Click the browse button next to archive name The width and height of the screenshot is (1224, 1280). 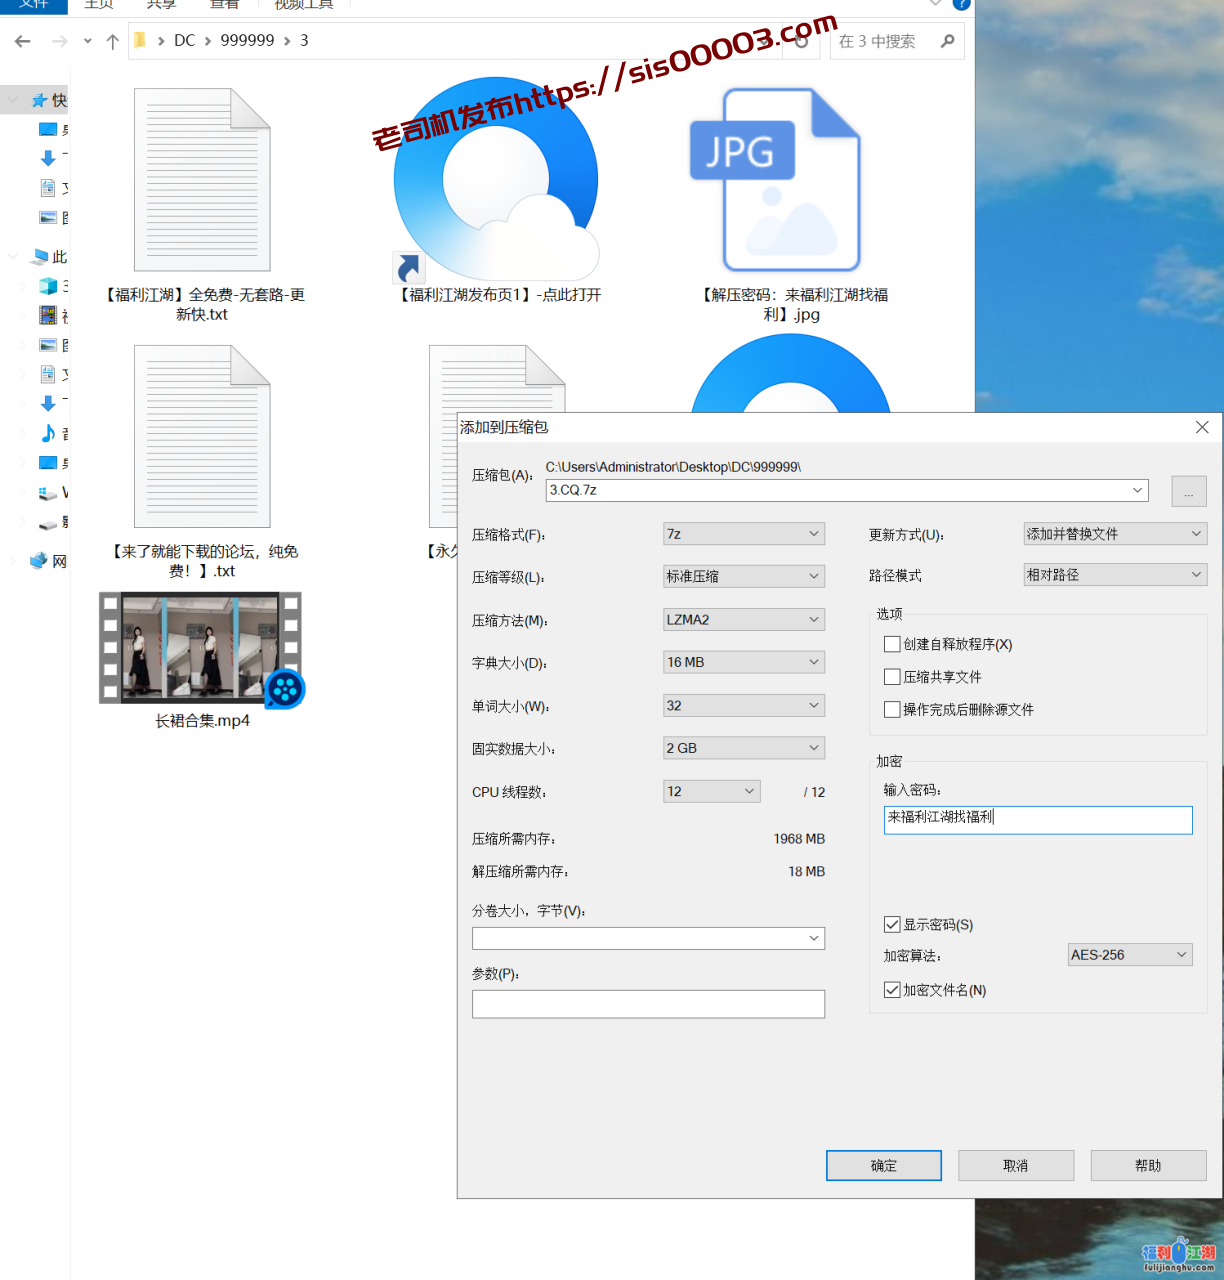click(x=1188, y=491)
